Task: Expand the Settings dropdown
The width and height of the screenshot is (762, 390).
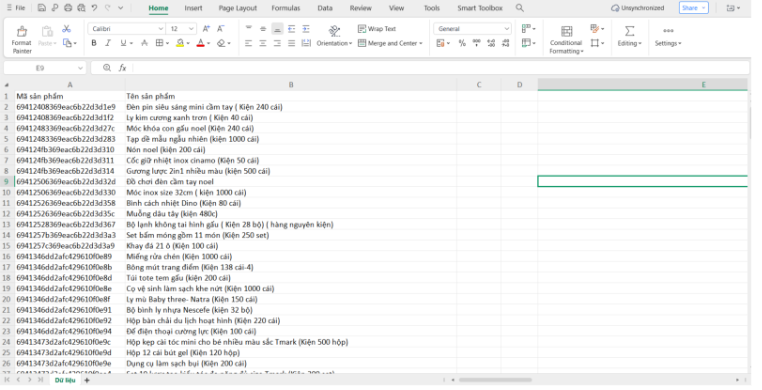Action: click(x=680, y=44)
